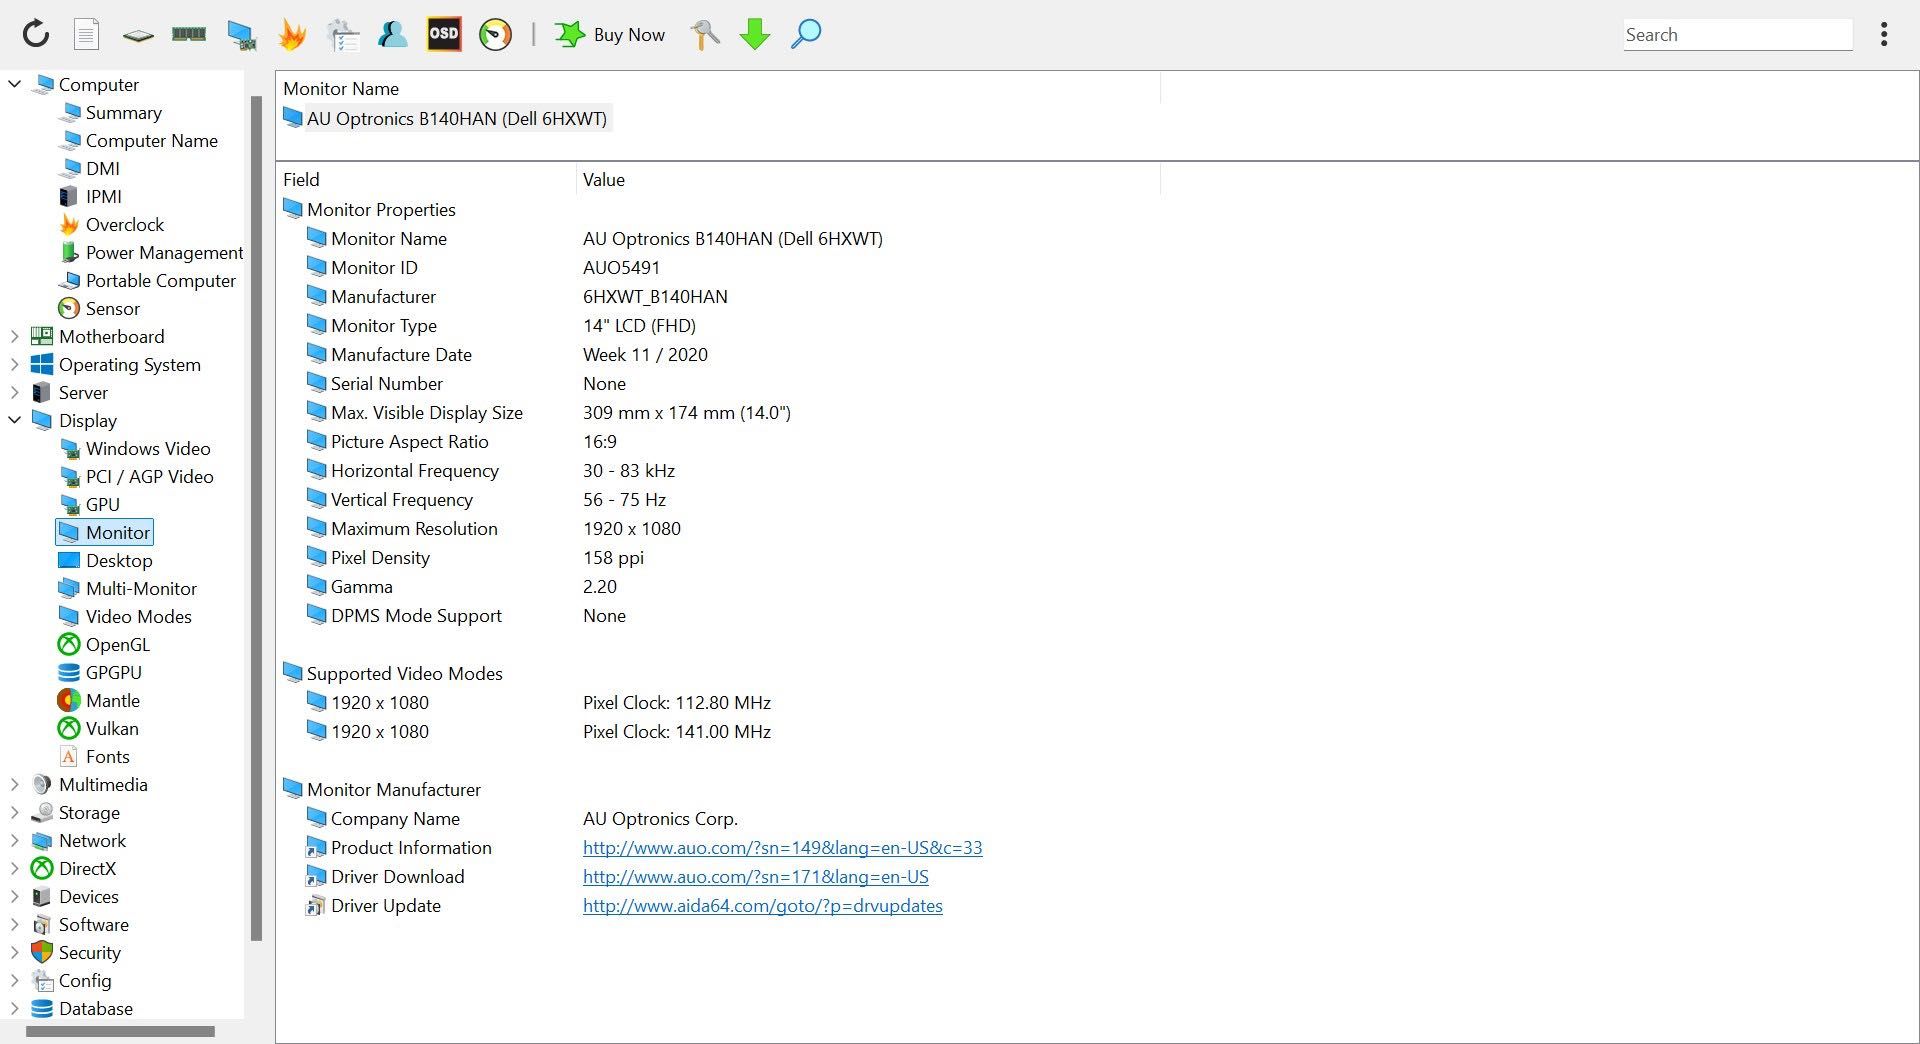Click the tree panel horizontal scrollbar
The height and width of the screenshot is (1044, 1920).
click(120, 1031)
